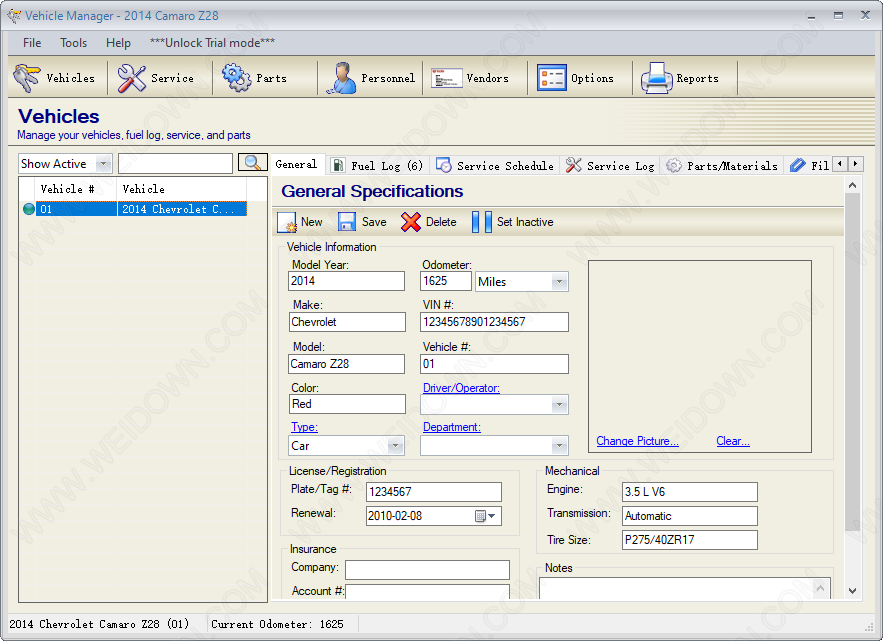The image size is (883, 641).
Task: Click the Tire Size field
Action: (690, 540)
